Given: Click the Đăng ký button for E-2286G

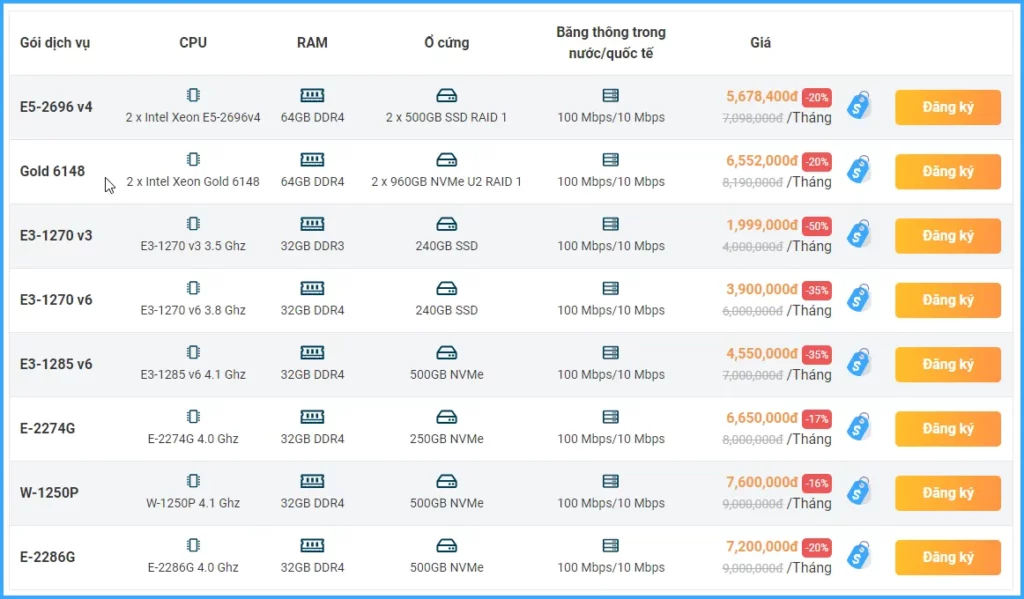Looking at the screenshot, I should pyautogui.click(x=947, y=557).
